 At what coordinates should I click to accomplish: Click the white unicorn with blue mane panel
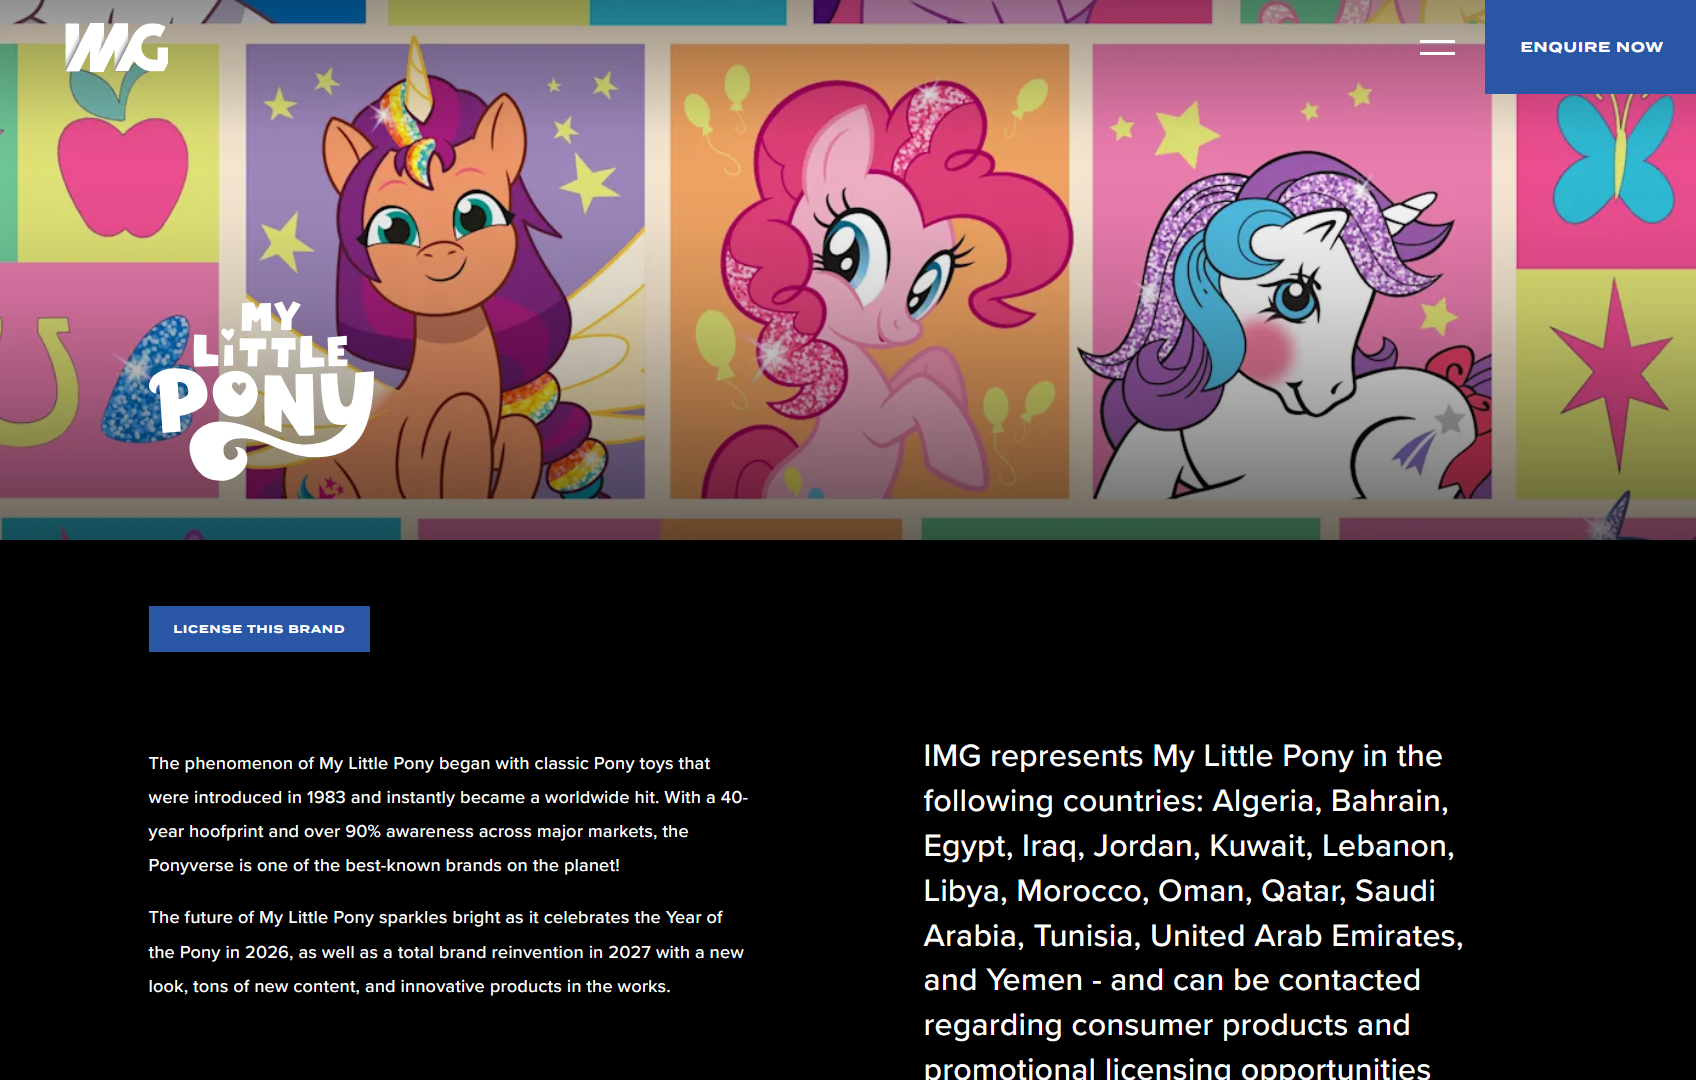point(1292,270)
